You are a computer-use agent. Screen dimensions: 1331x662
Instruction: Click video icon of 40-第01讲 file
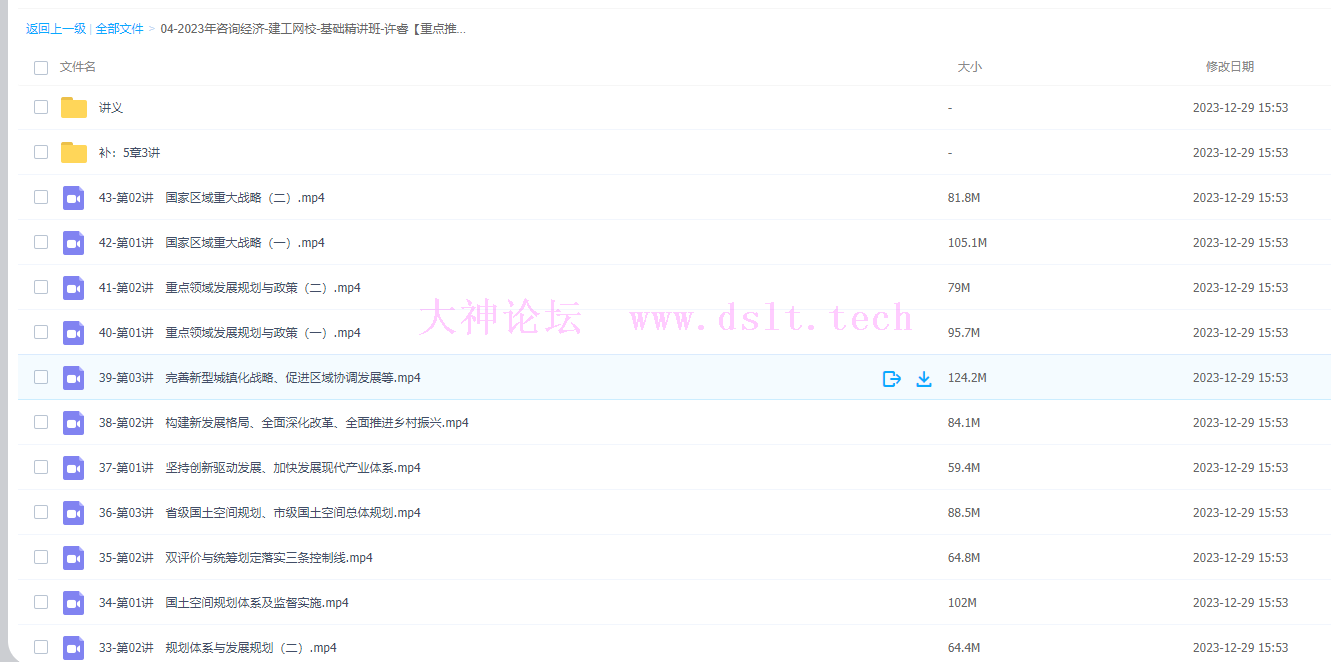74,332
